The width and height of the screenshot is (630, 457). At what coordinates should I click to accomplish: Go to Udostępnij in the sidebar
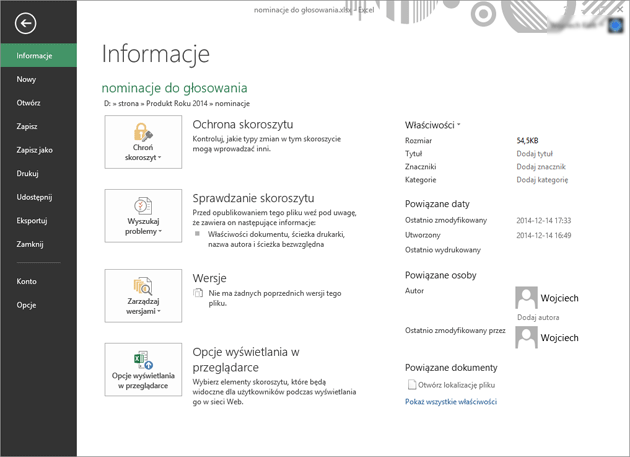pyautogui.click(x=39, y=197)
